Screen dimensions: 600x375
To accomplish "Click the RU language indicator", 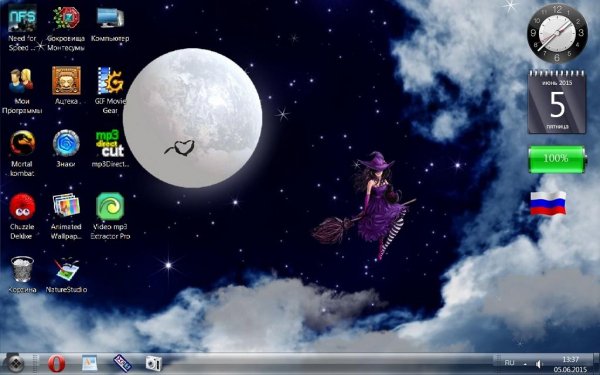I will coord(509,363).
